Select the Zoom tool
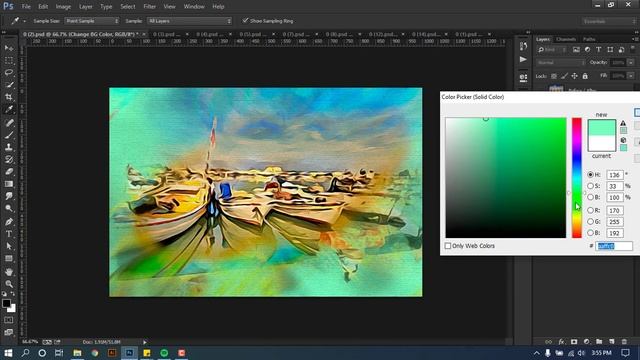640x360 pixels. tap(9, 284)
